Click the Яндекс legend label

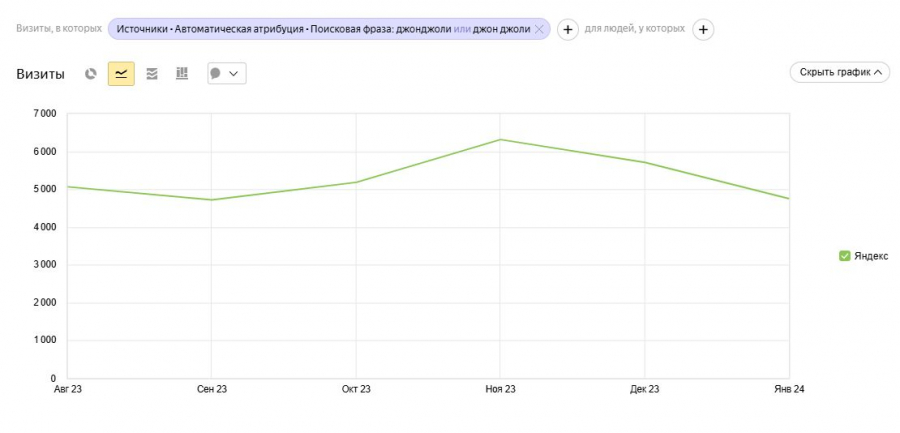[x=871, y=256]
